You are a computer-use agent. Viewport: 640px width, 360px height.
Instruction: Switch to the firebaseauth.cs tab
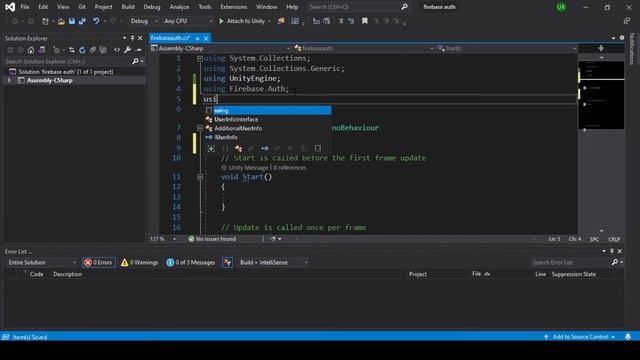171,38
